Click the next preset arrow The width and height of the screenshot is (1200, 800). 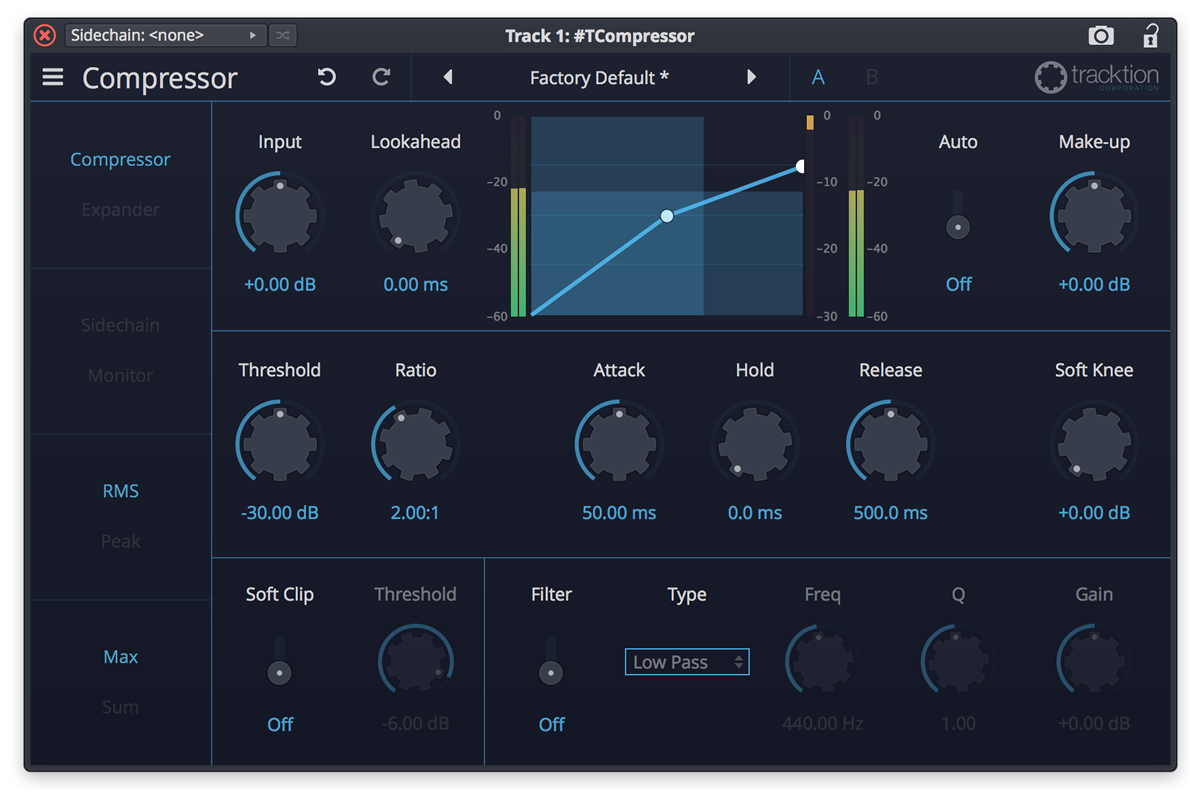pyautogui.click(x=752, y=76)
